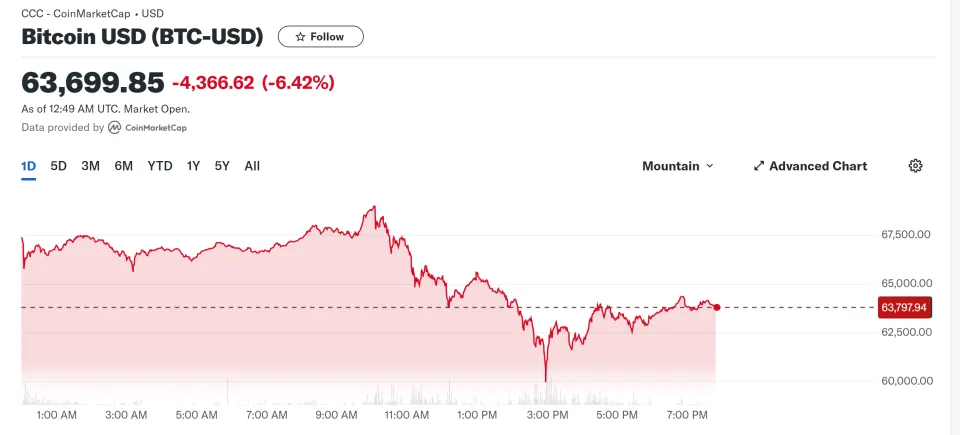Follow Bitcoin USD ticker
This screenshot has width=960, height=435.
[321, 37]
